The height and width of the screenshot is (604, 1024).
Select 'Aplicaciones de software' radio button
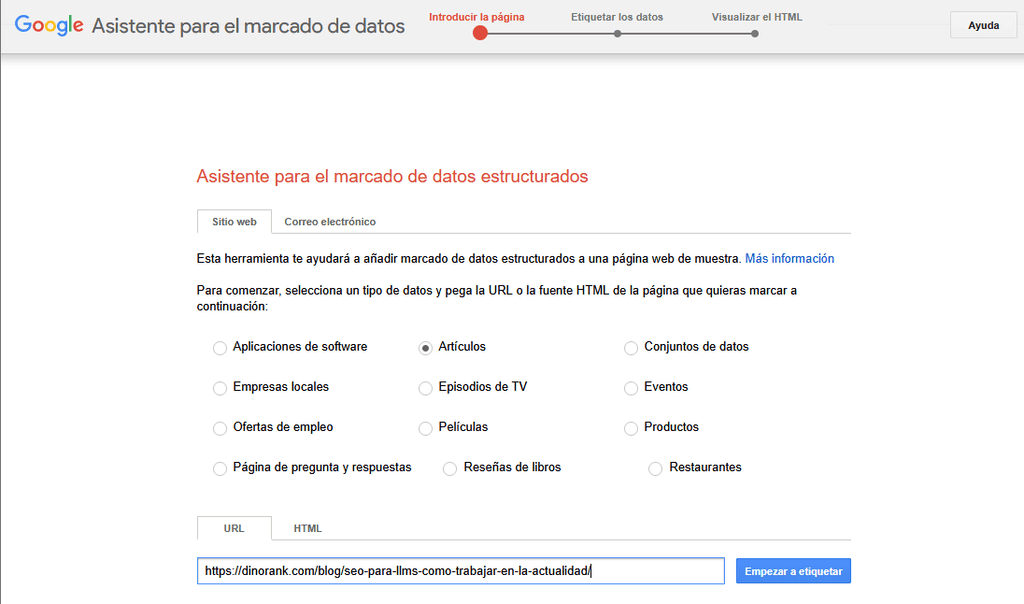tap(220, 348)
